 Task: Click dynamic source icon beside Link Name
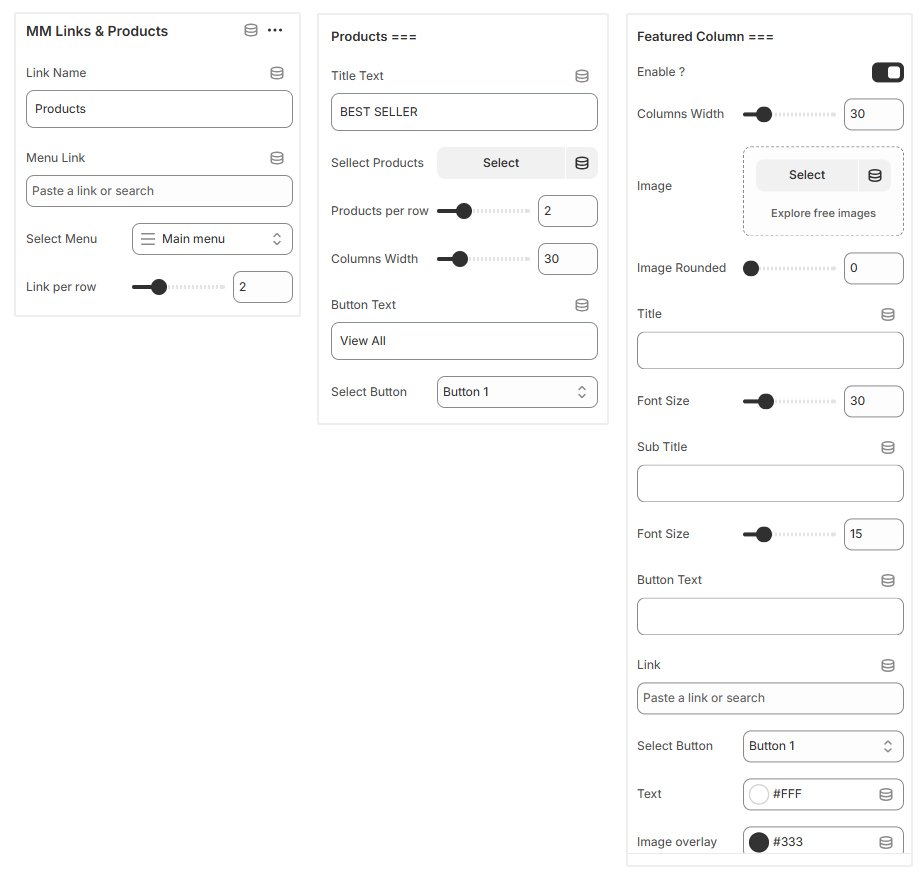pyautogui.click(x=277, y=73)
